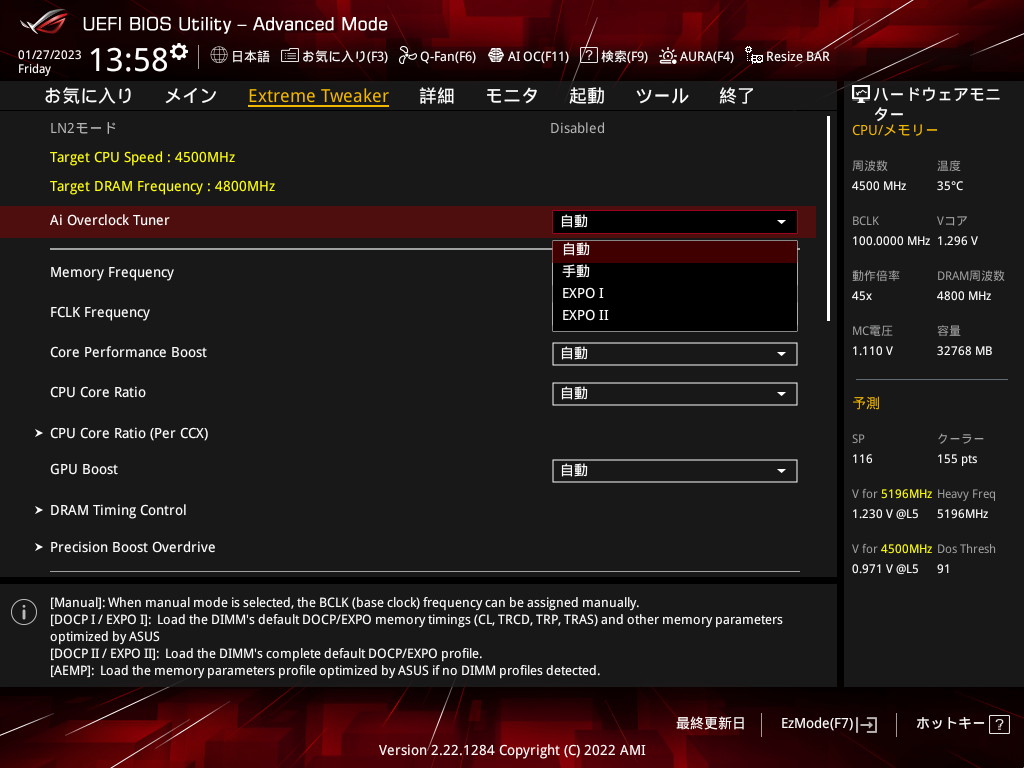Click the ROG logo icon
1024x768 pixels.
(43, 22)
